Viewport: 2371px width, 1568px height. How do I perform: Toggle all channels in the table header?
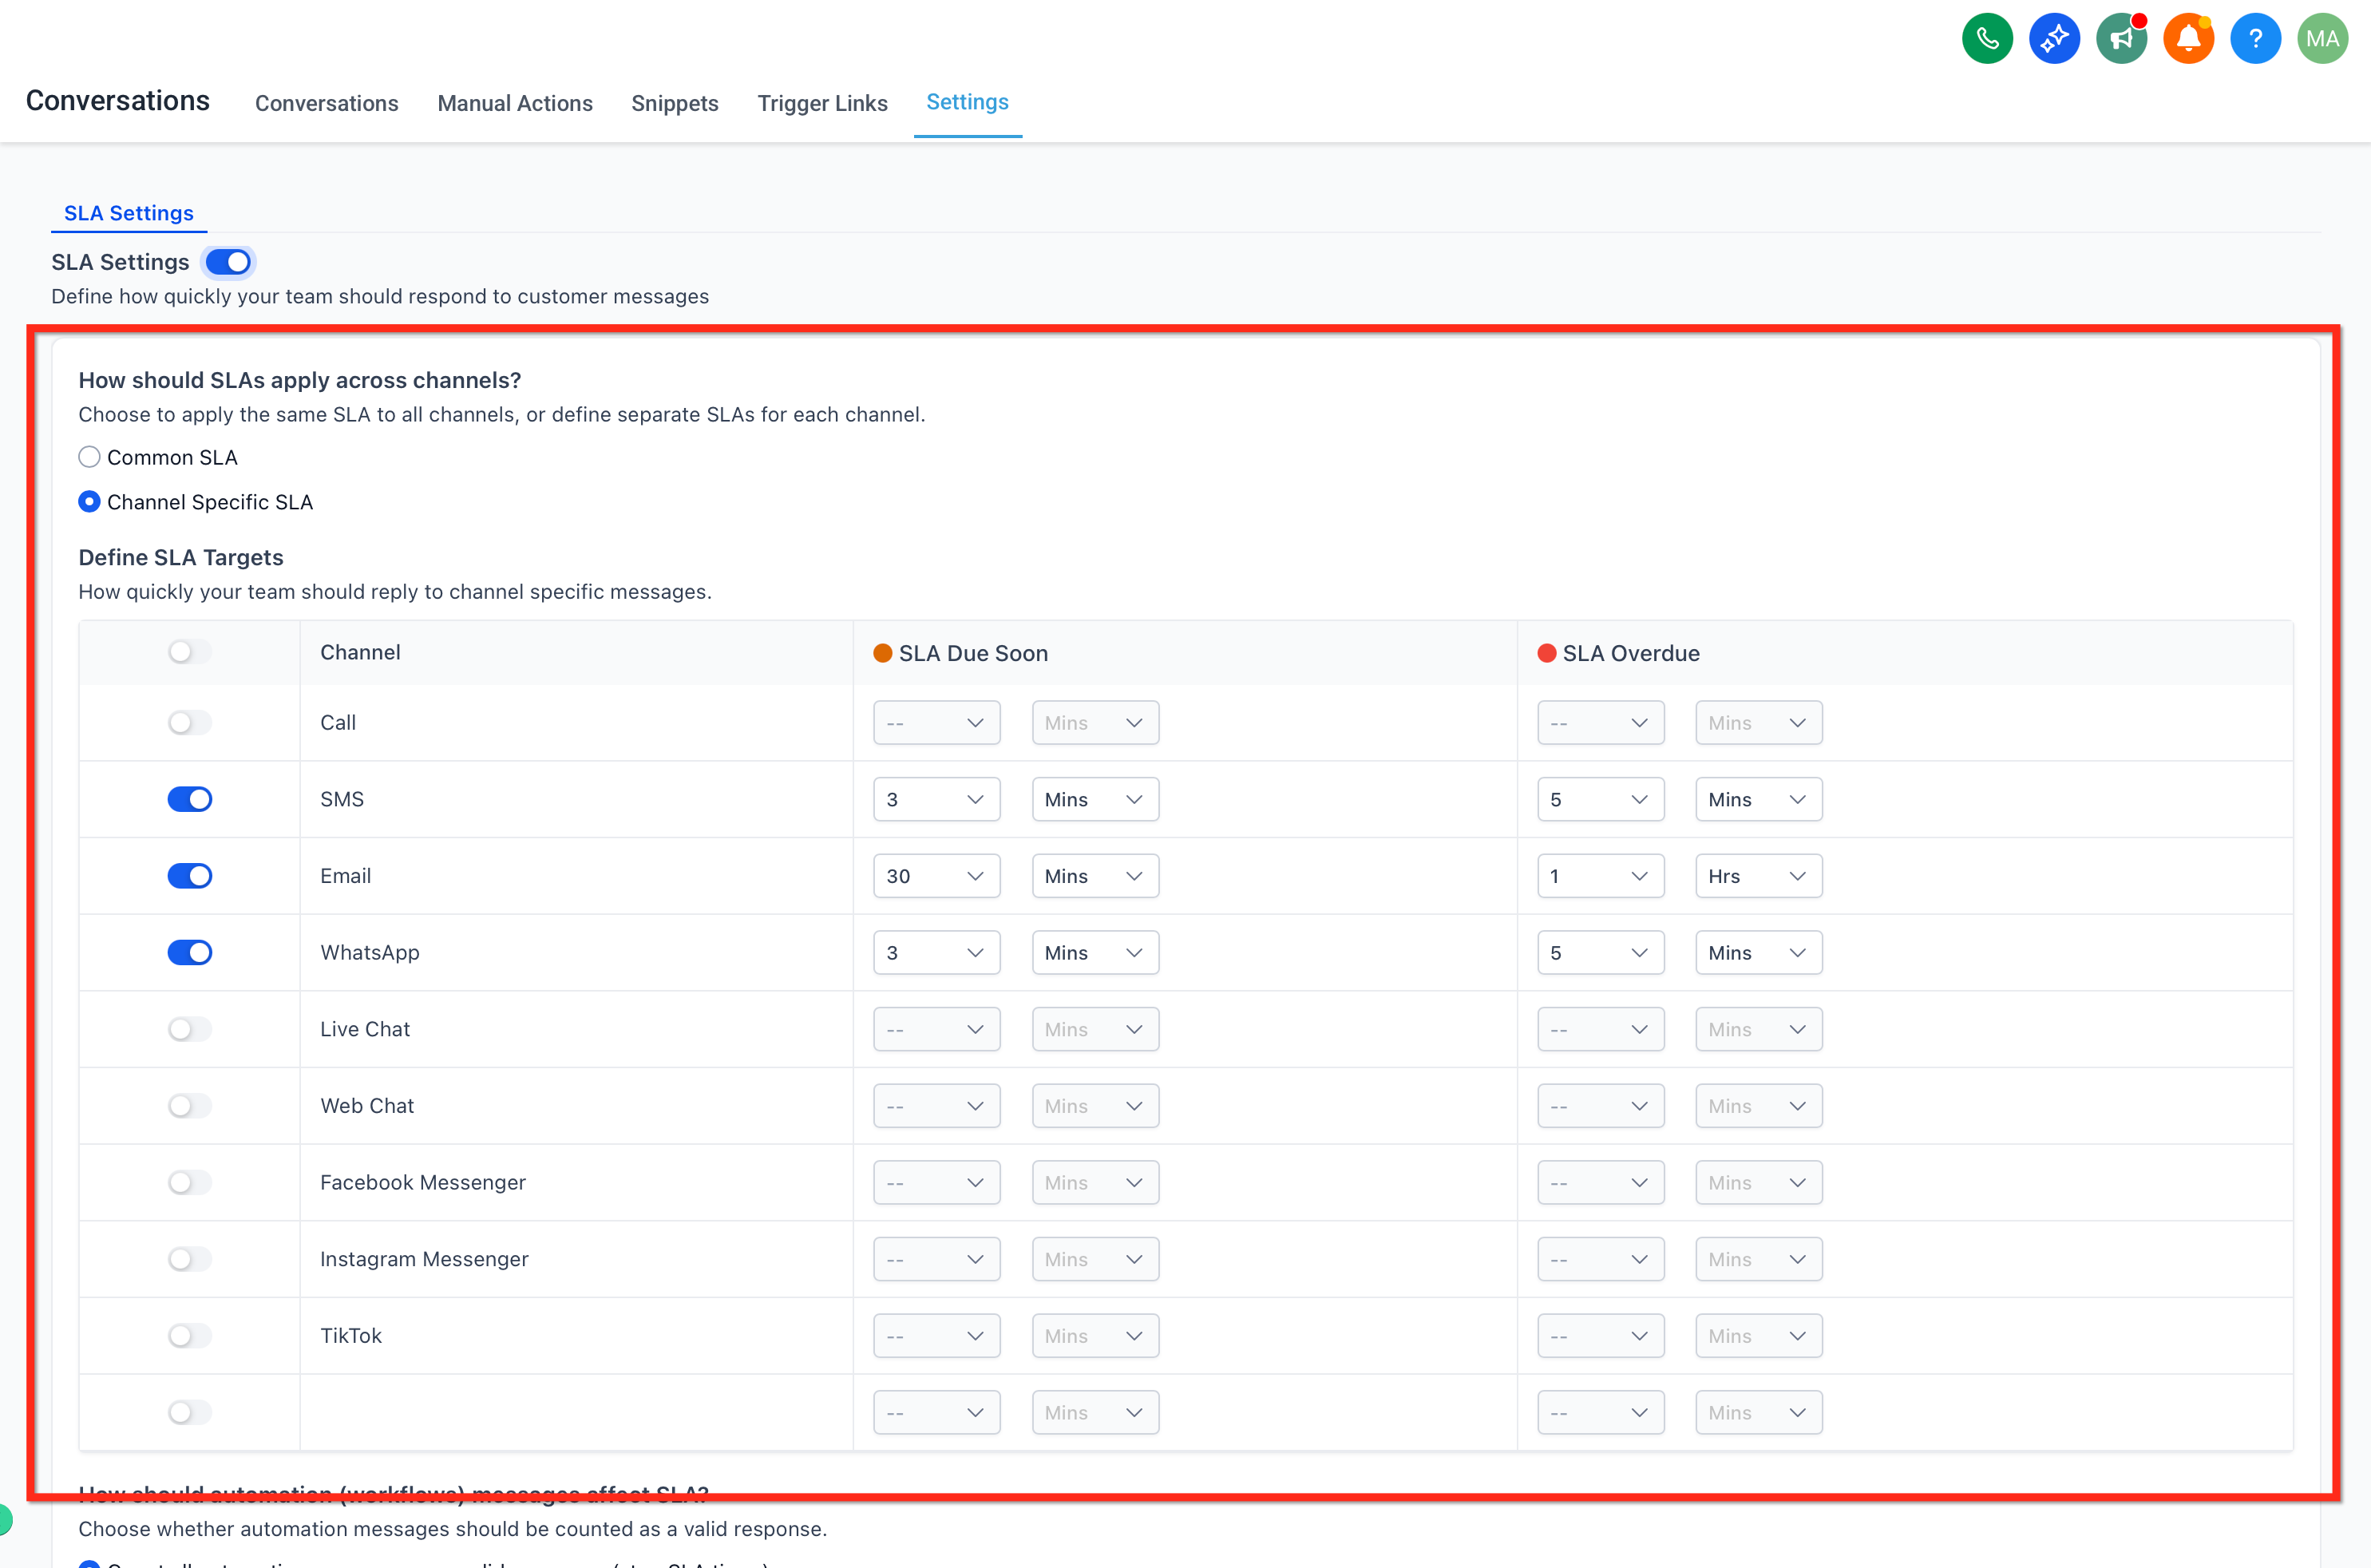tap(189, 652)
